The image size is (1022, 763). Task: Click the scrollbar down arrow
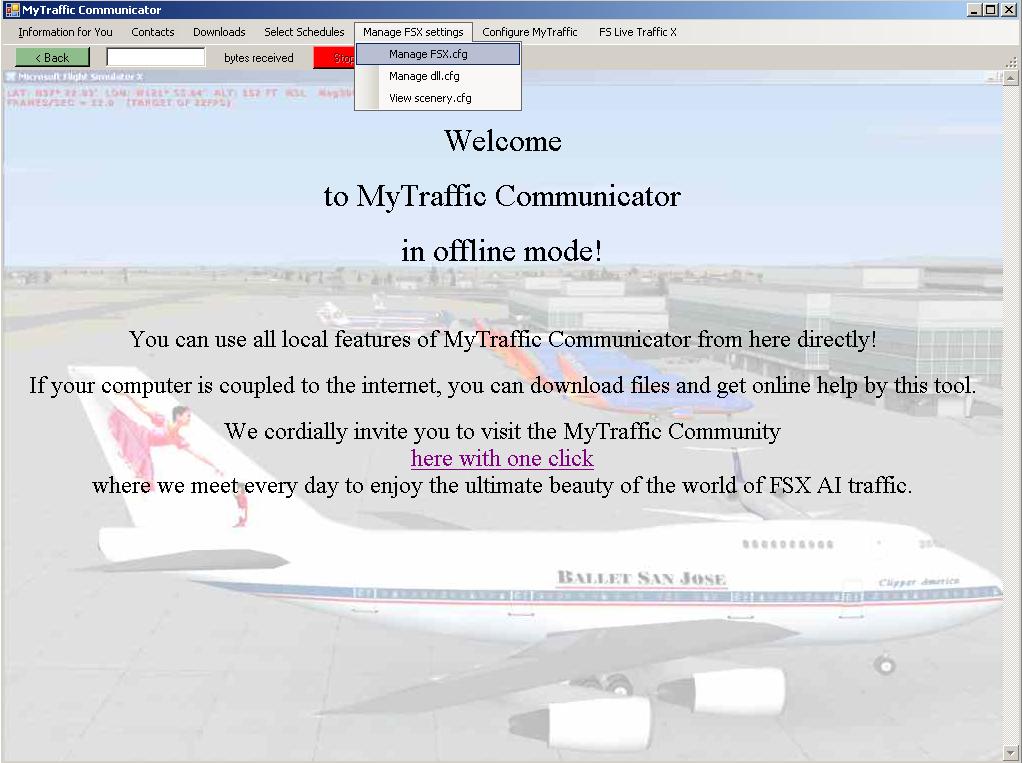click(x=1011, y=753)
